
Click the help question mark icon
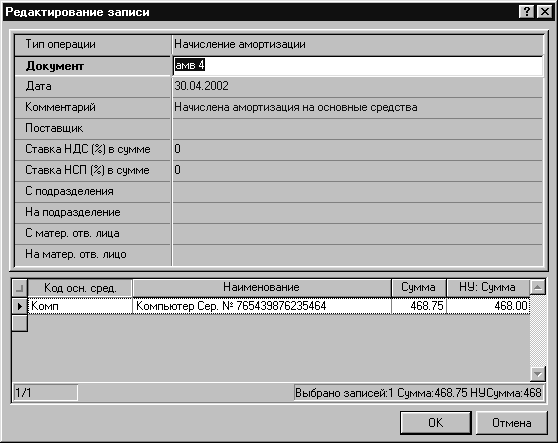click(527, 12)
